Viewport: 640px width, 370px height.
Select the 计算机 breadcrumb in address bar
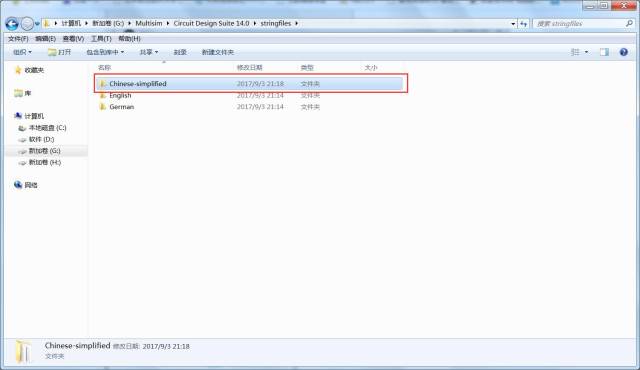71,23
